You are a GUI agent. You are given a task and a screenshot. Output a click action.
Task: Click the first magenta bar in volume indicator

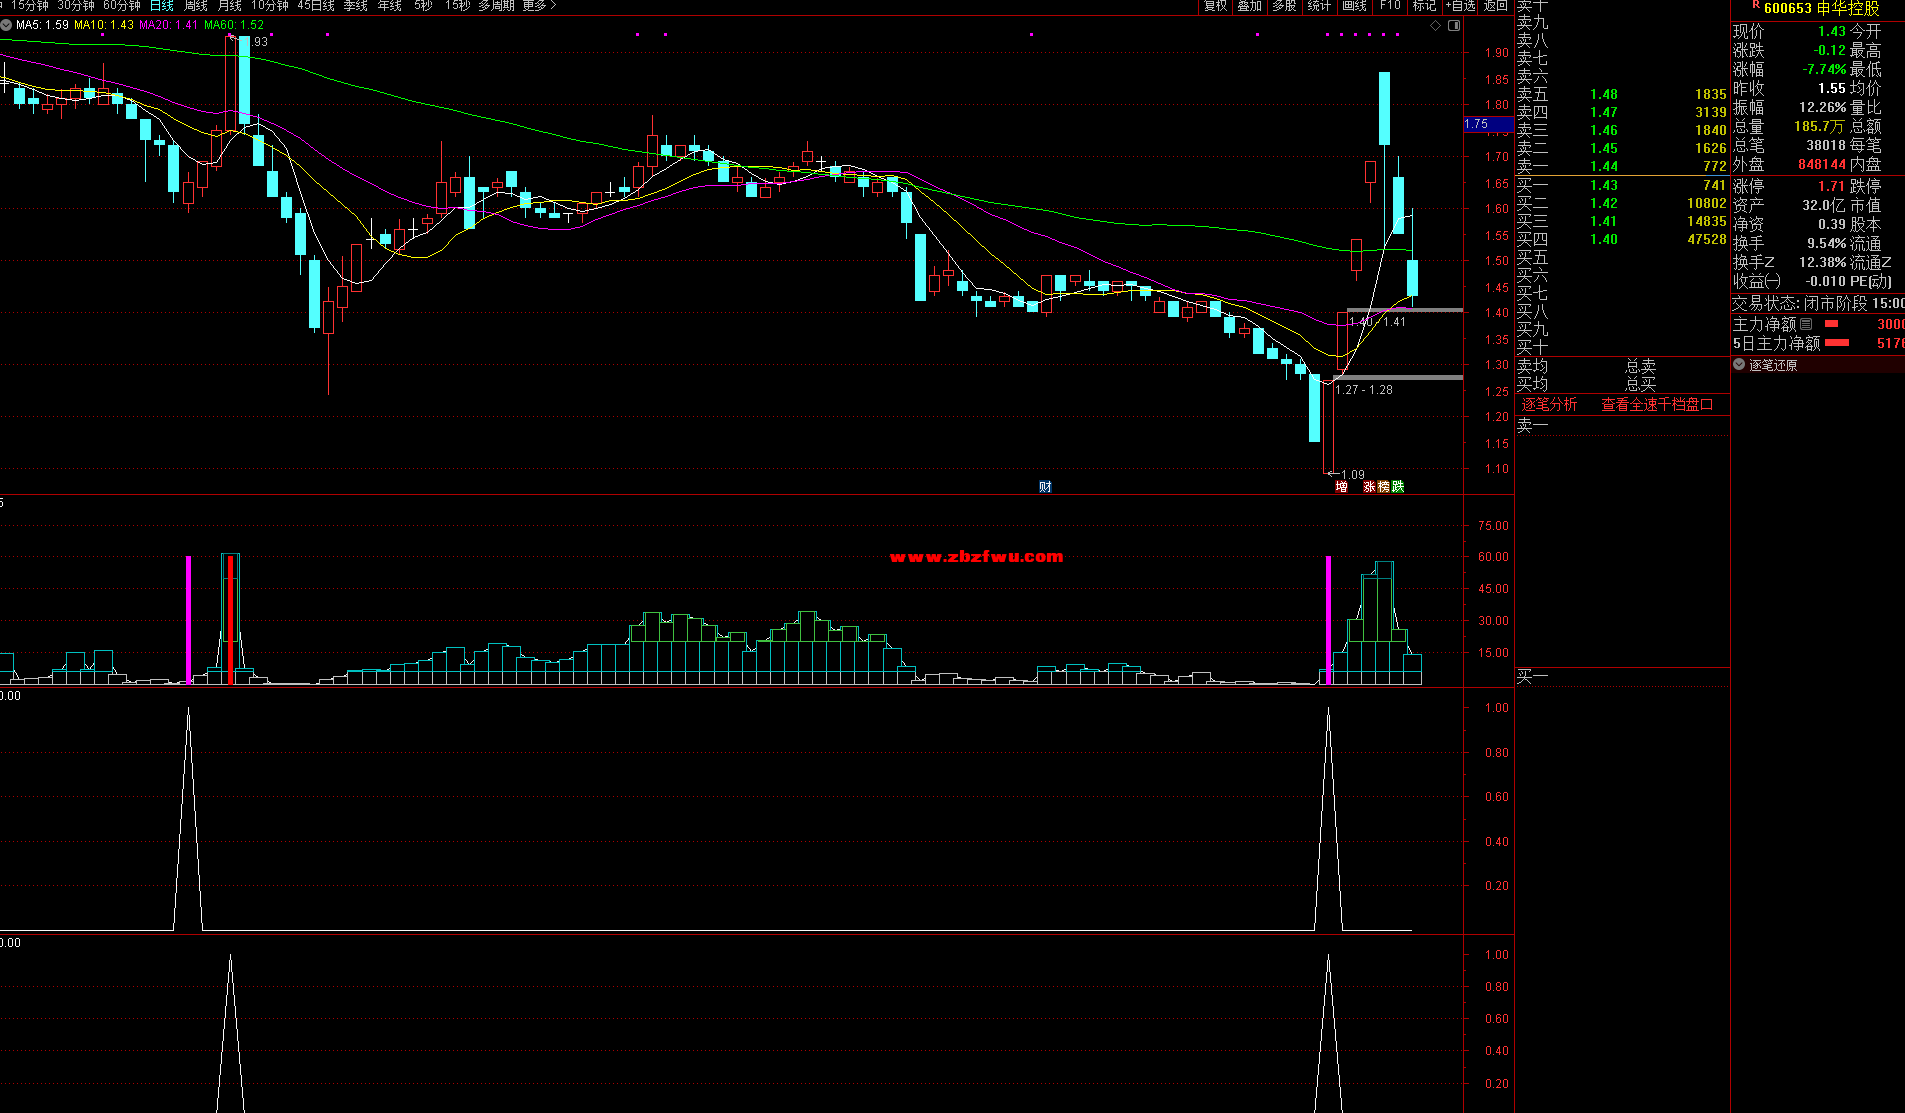click(188, 620)
